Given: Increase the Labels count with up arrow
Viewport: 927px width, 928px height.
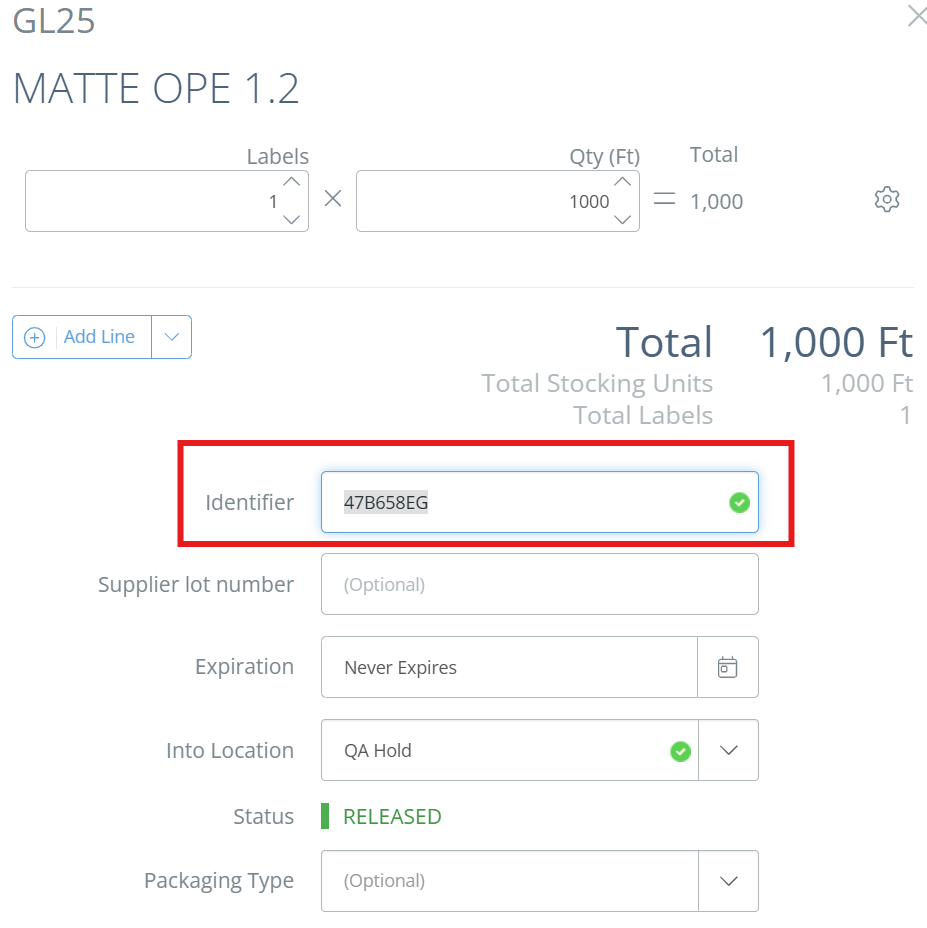Looking at the screenshot, I should click(x=291, y=182).
